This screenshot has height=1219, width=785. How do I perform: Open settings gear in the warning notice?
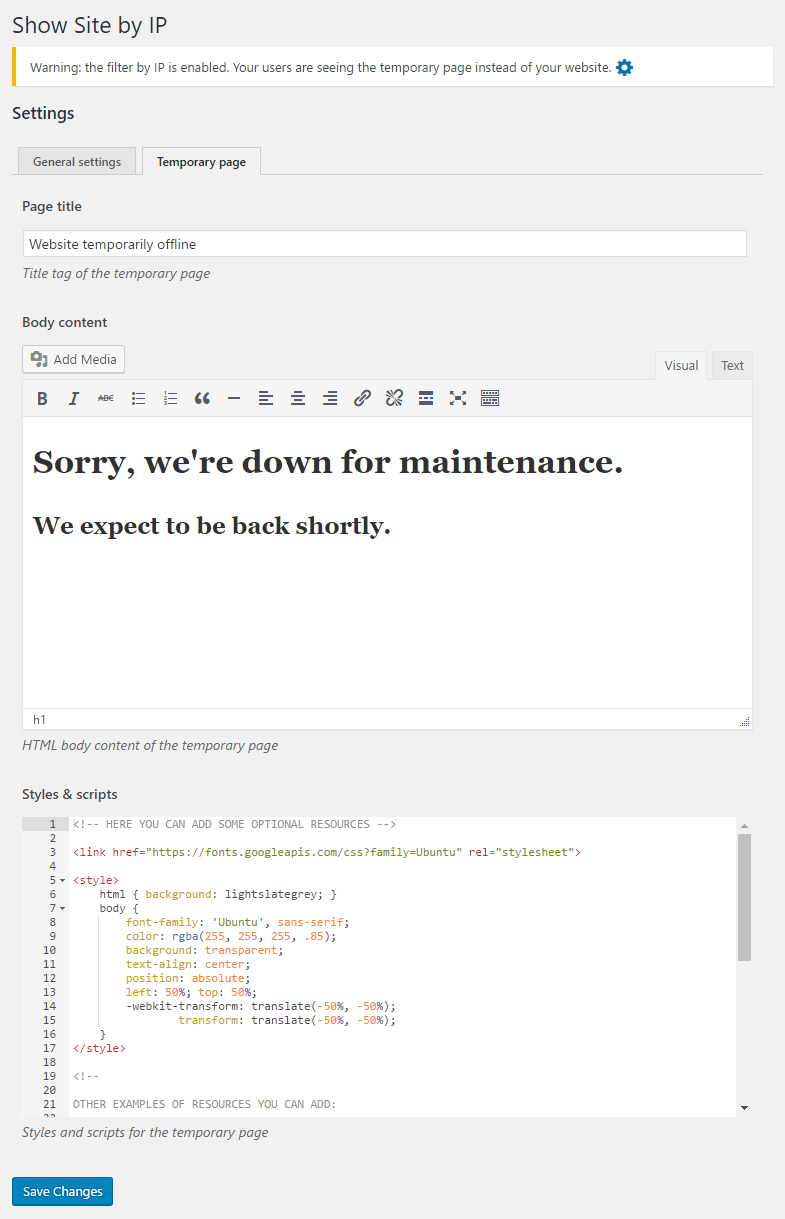[625, 68]
